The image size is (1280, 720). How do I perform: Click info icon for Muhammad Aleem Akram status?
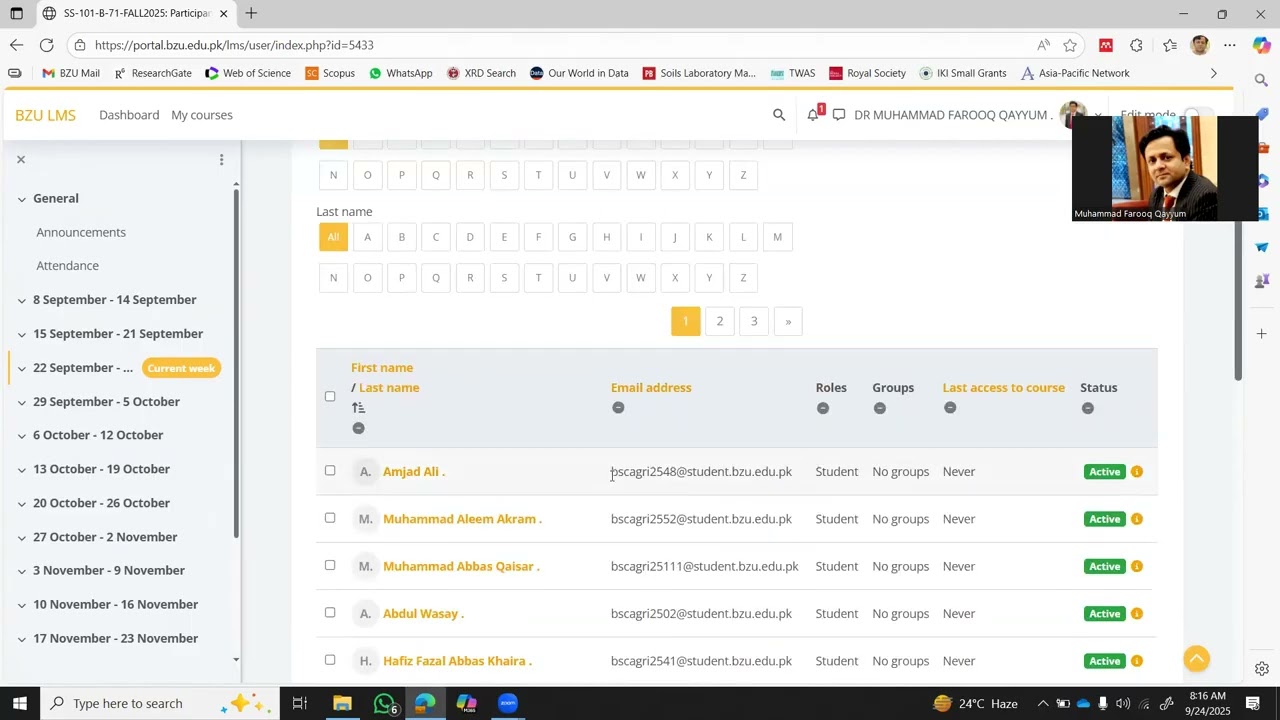coord(1137,519)
